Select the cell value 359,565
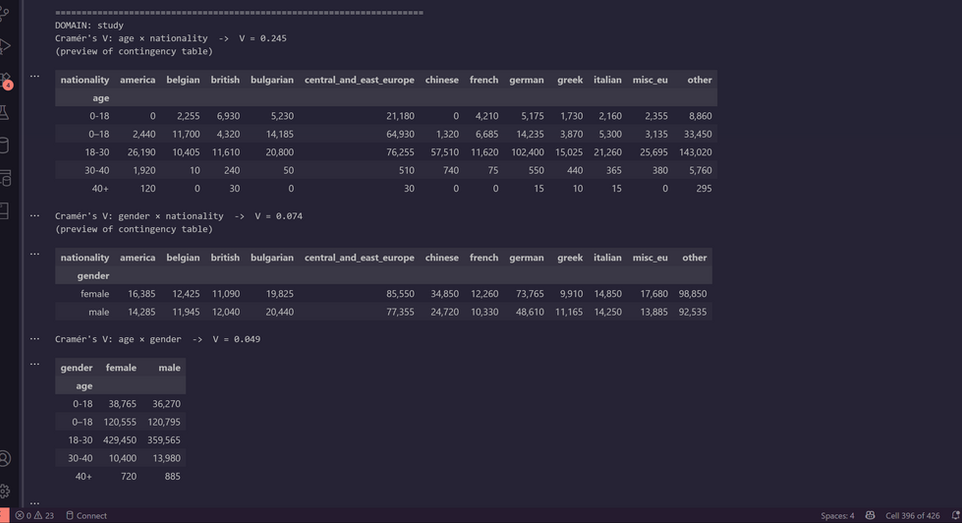Image resolution: width=962 pixels, height=523 pixels. point(164,440)
